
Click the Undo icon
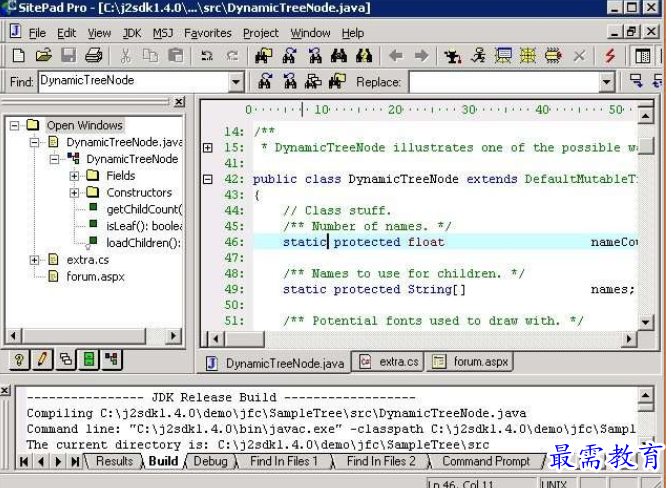coord(207,56)
